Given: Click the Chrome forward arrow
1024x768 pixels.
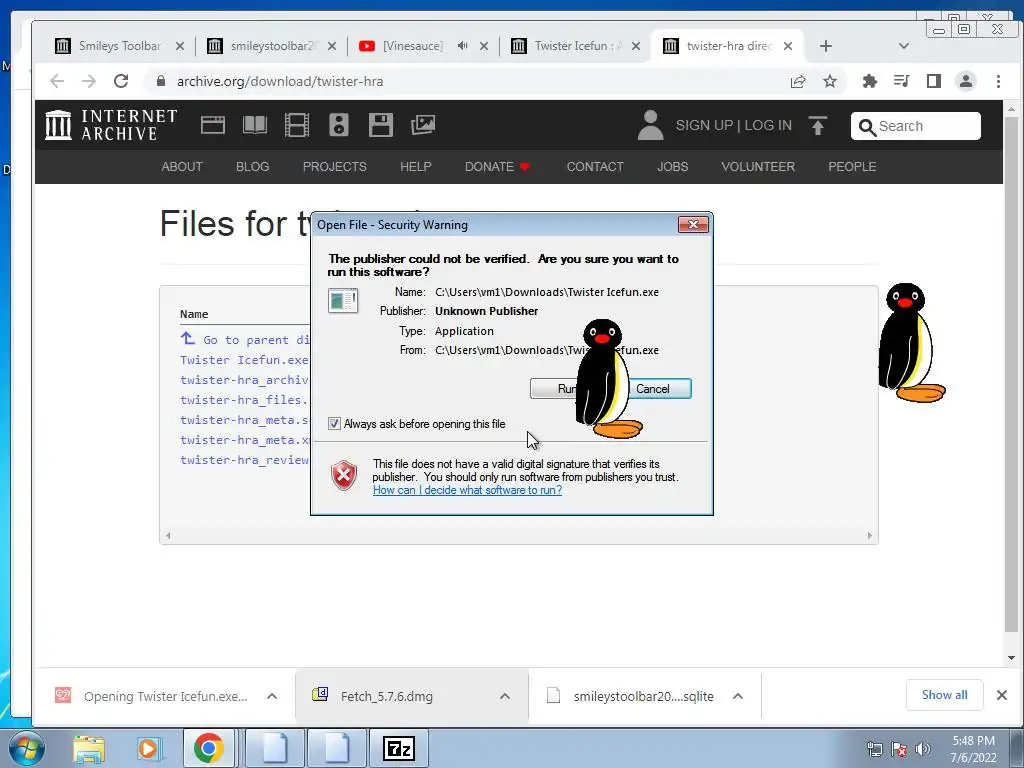Looking at the screenshot, I should click(x=89, y=81).
